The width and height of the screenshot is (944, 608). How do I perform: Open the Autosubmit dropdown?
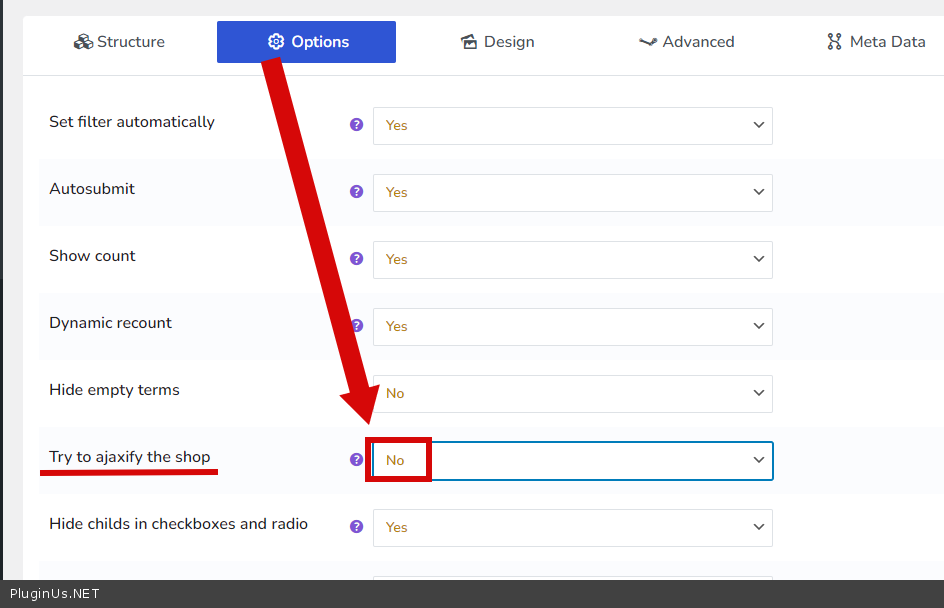572,193
